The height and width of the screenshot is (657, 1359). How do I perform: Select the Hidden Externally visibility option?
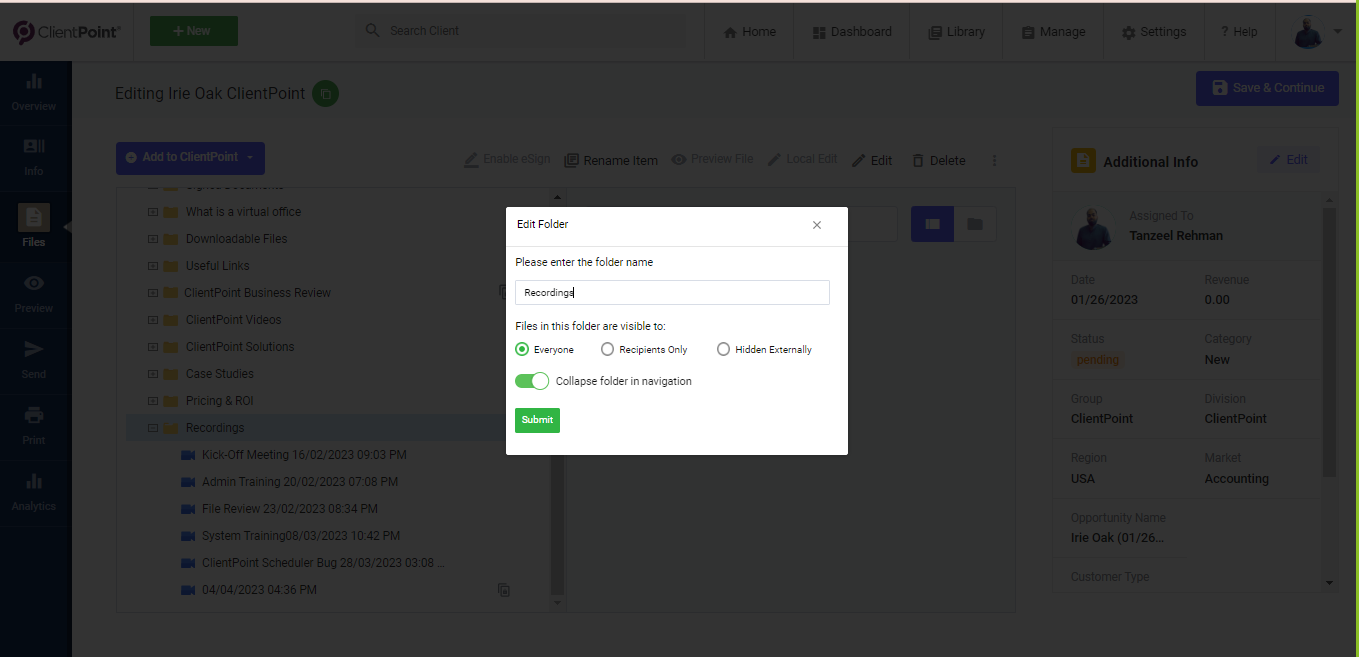coord(723,349)
